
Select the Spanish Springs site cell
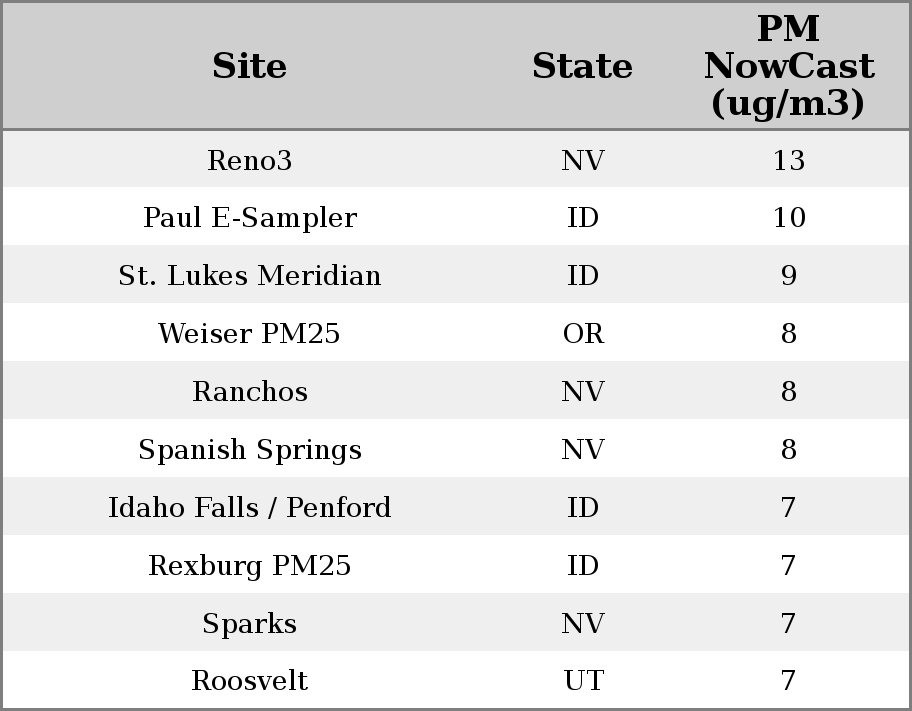click(249, 450)
